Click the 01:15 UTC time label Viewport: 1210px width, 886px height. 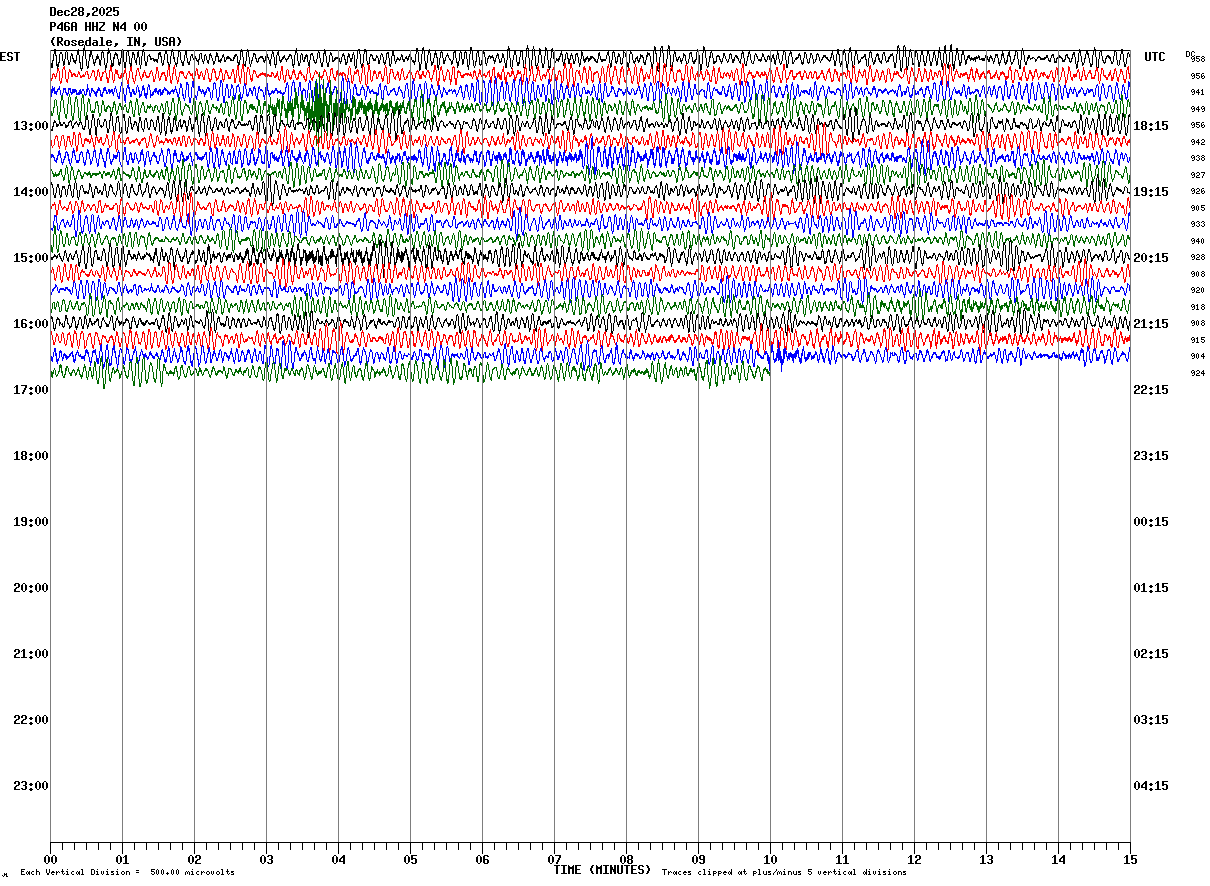tap(1150, 588)
